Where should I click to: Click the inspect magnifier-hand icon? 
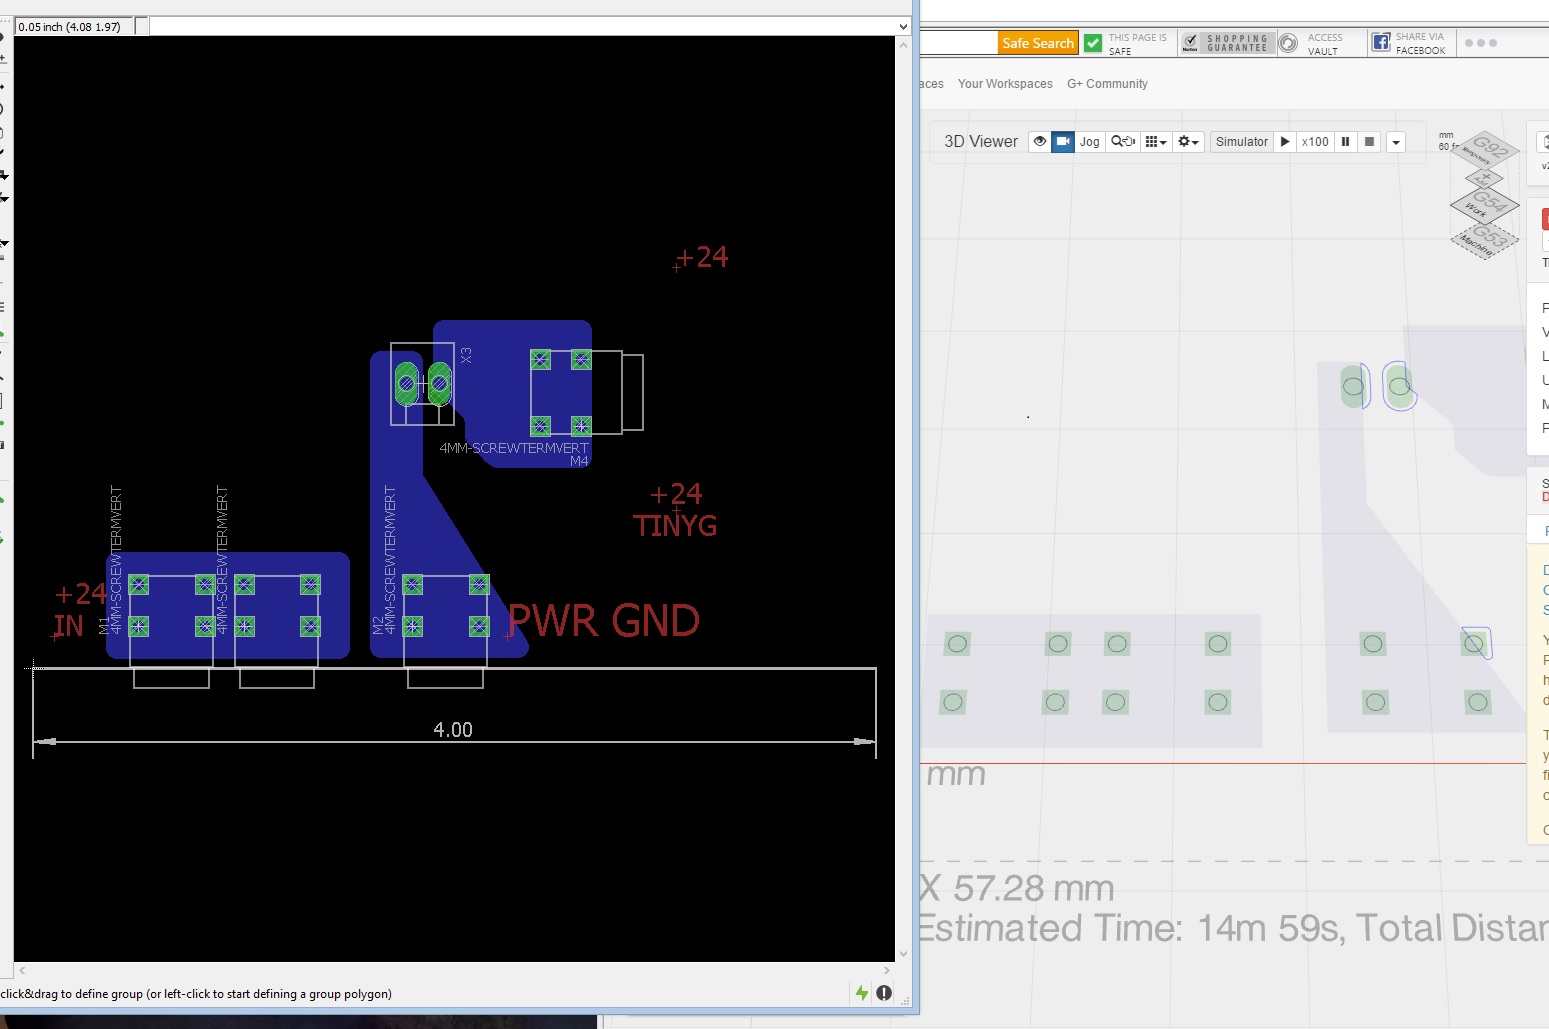(x=1123, y=142)
